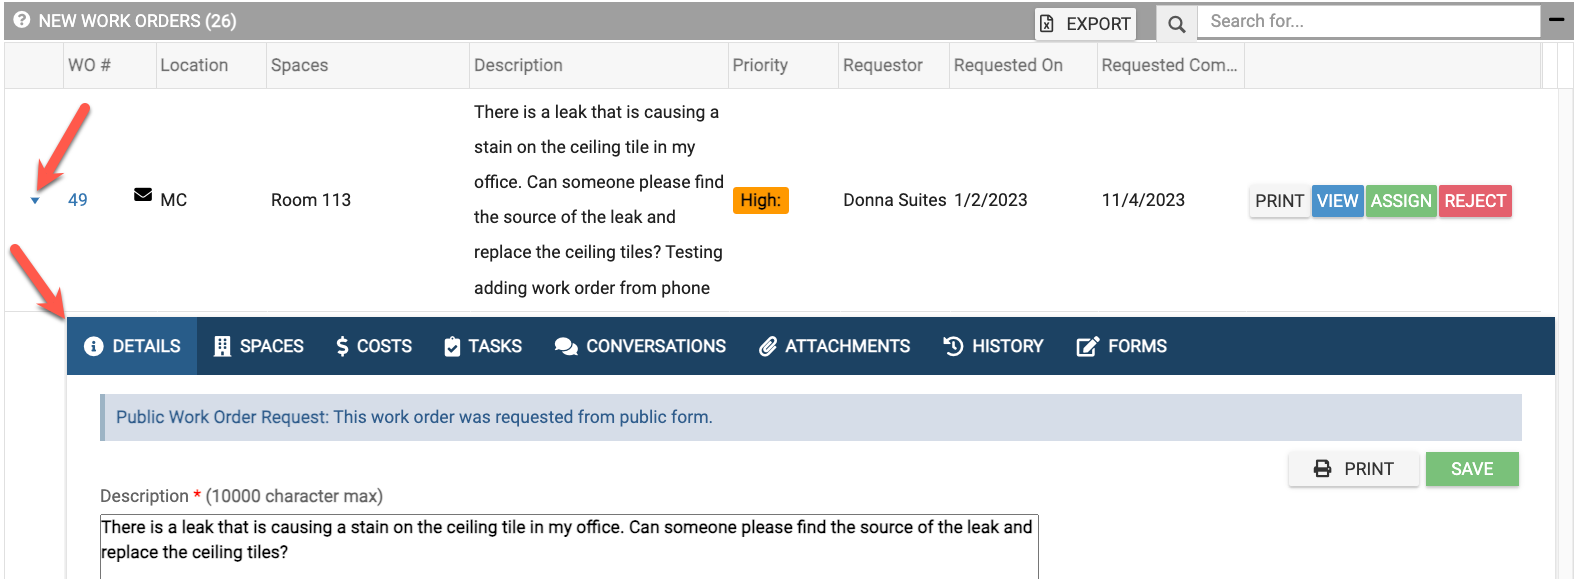Click the envelope icon beside MC
The height and width of the screenshot is (579, 1577).
click(143, 195)
